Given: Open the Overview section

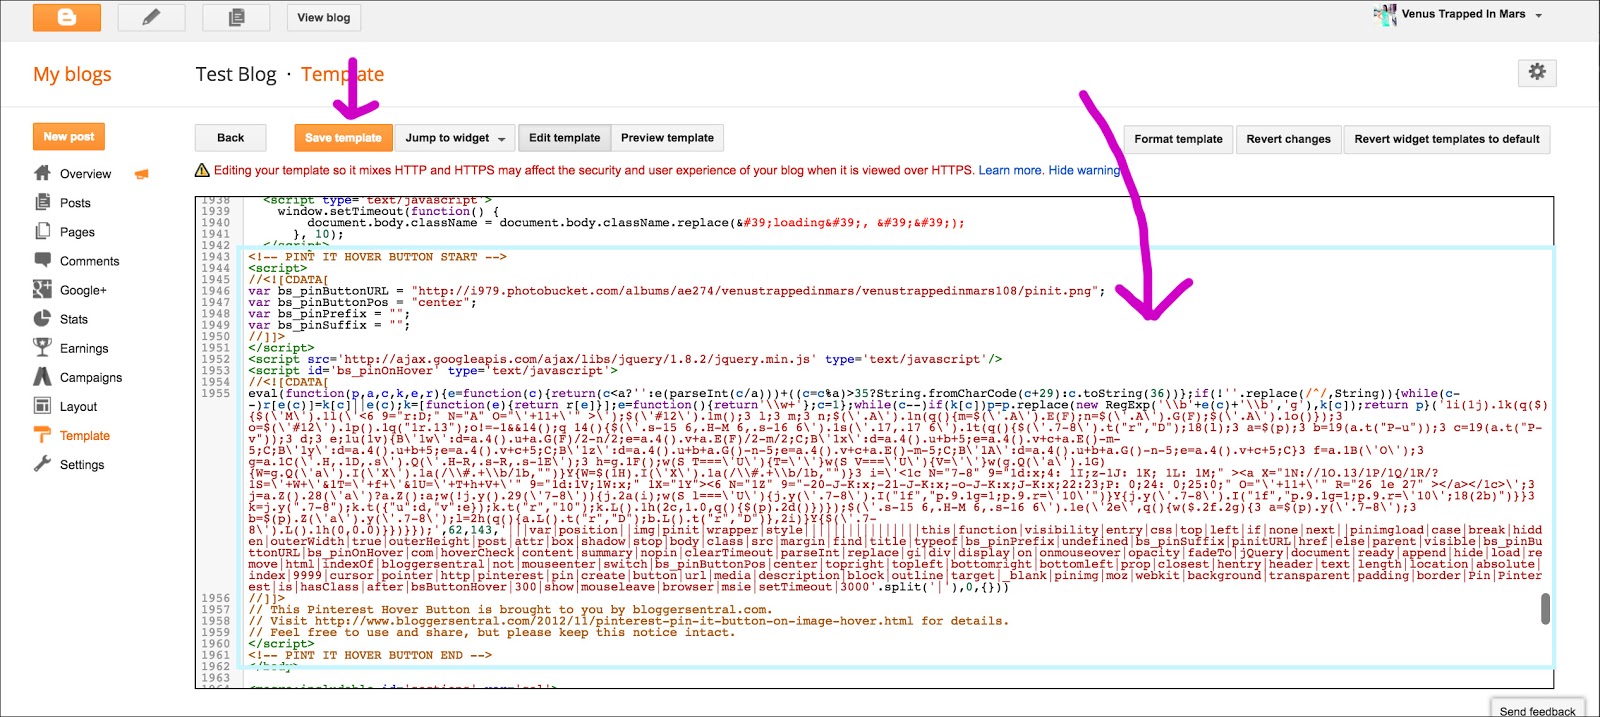Looking at the screenshot, I should pos(85,174).
